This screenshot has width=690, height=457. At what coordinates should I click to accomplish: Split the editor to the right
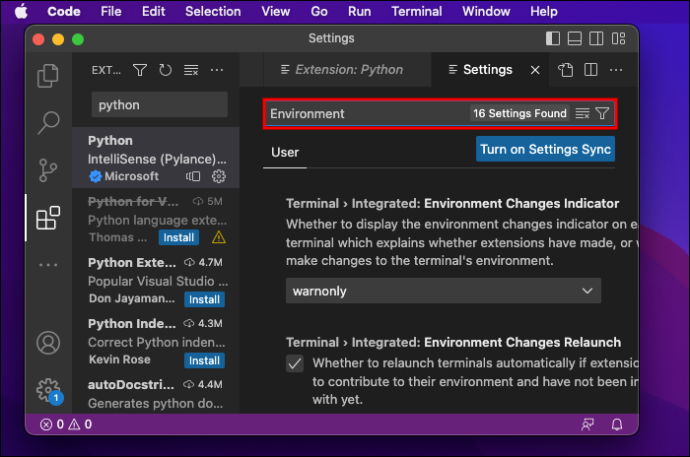coord(591,70)
